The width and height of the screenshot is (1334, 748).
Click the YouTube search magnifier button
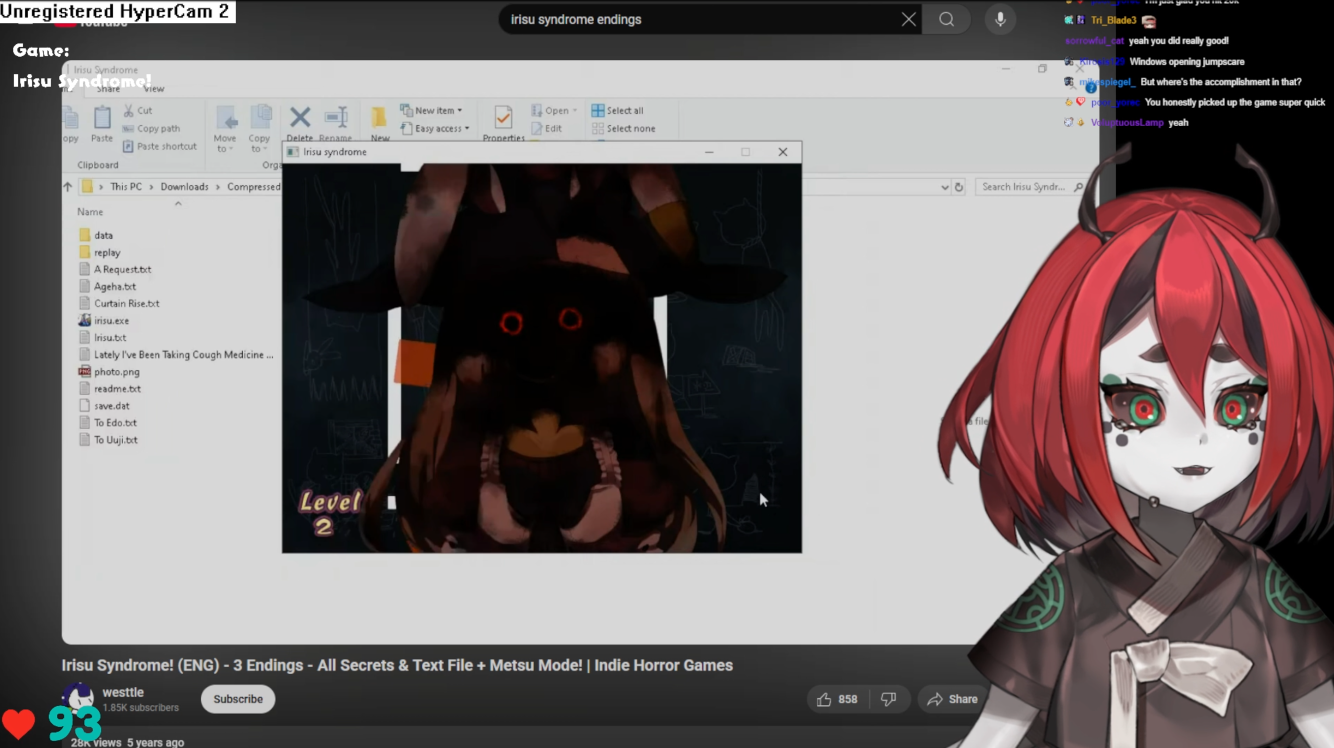pos(946,19)
